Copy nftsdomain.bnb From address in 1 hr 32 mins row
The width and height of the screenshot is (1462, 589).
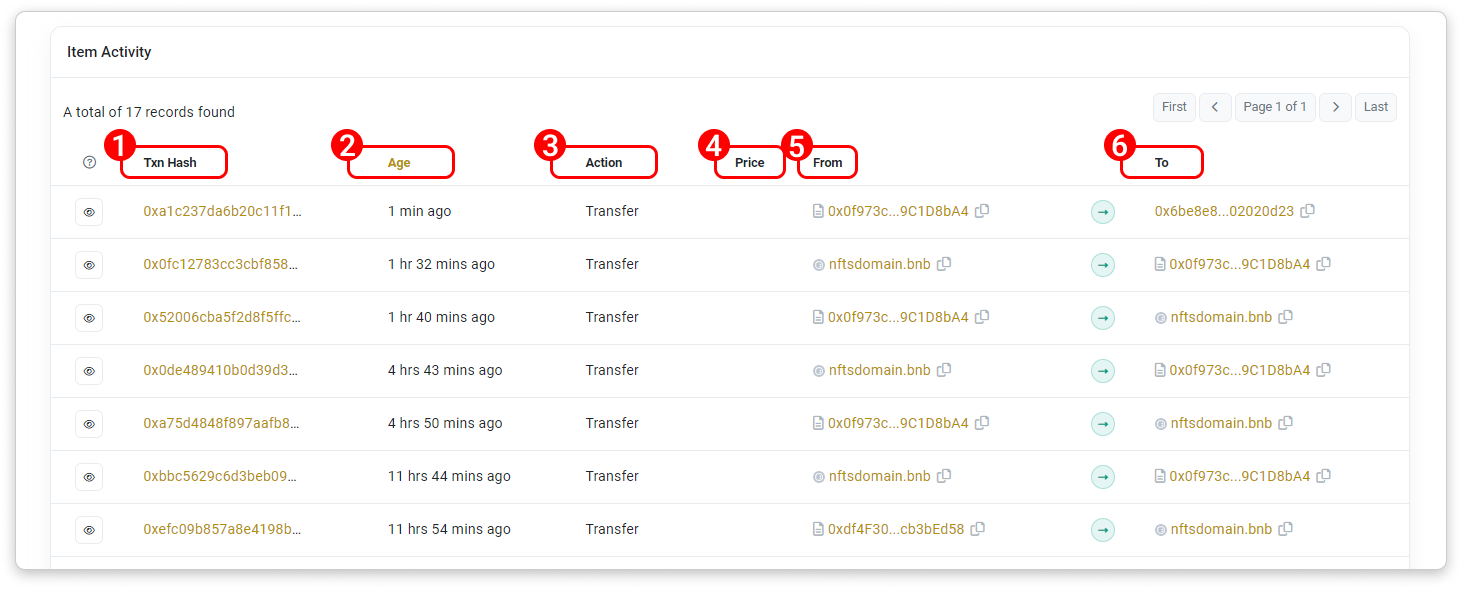point(944,264)
